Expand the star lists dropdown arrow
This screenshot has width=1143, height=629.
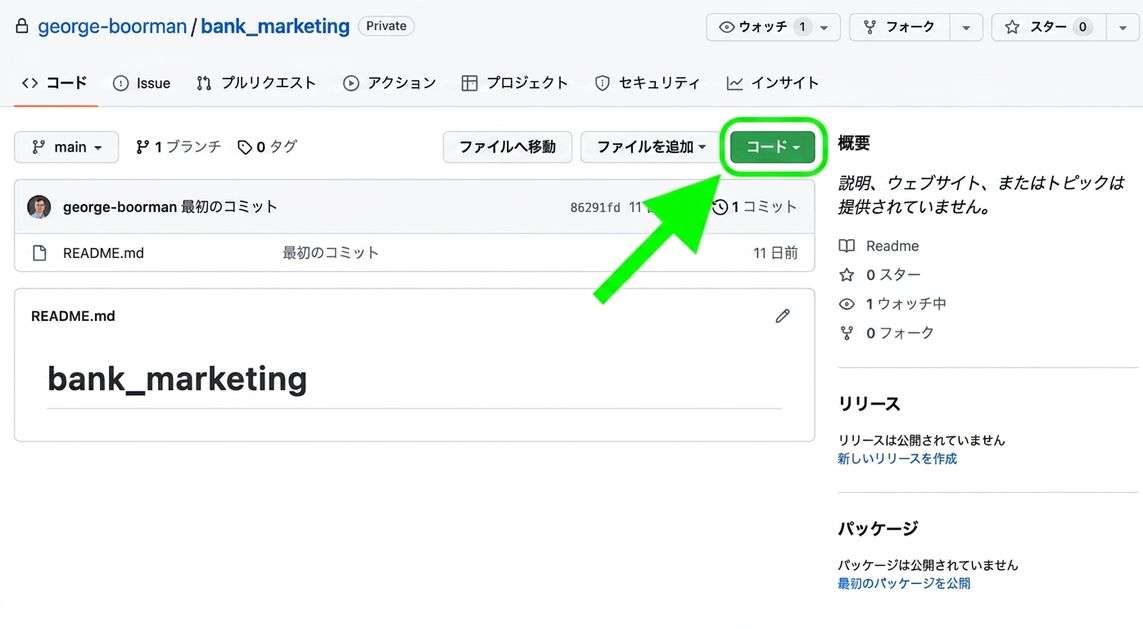[1122, 28]
